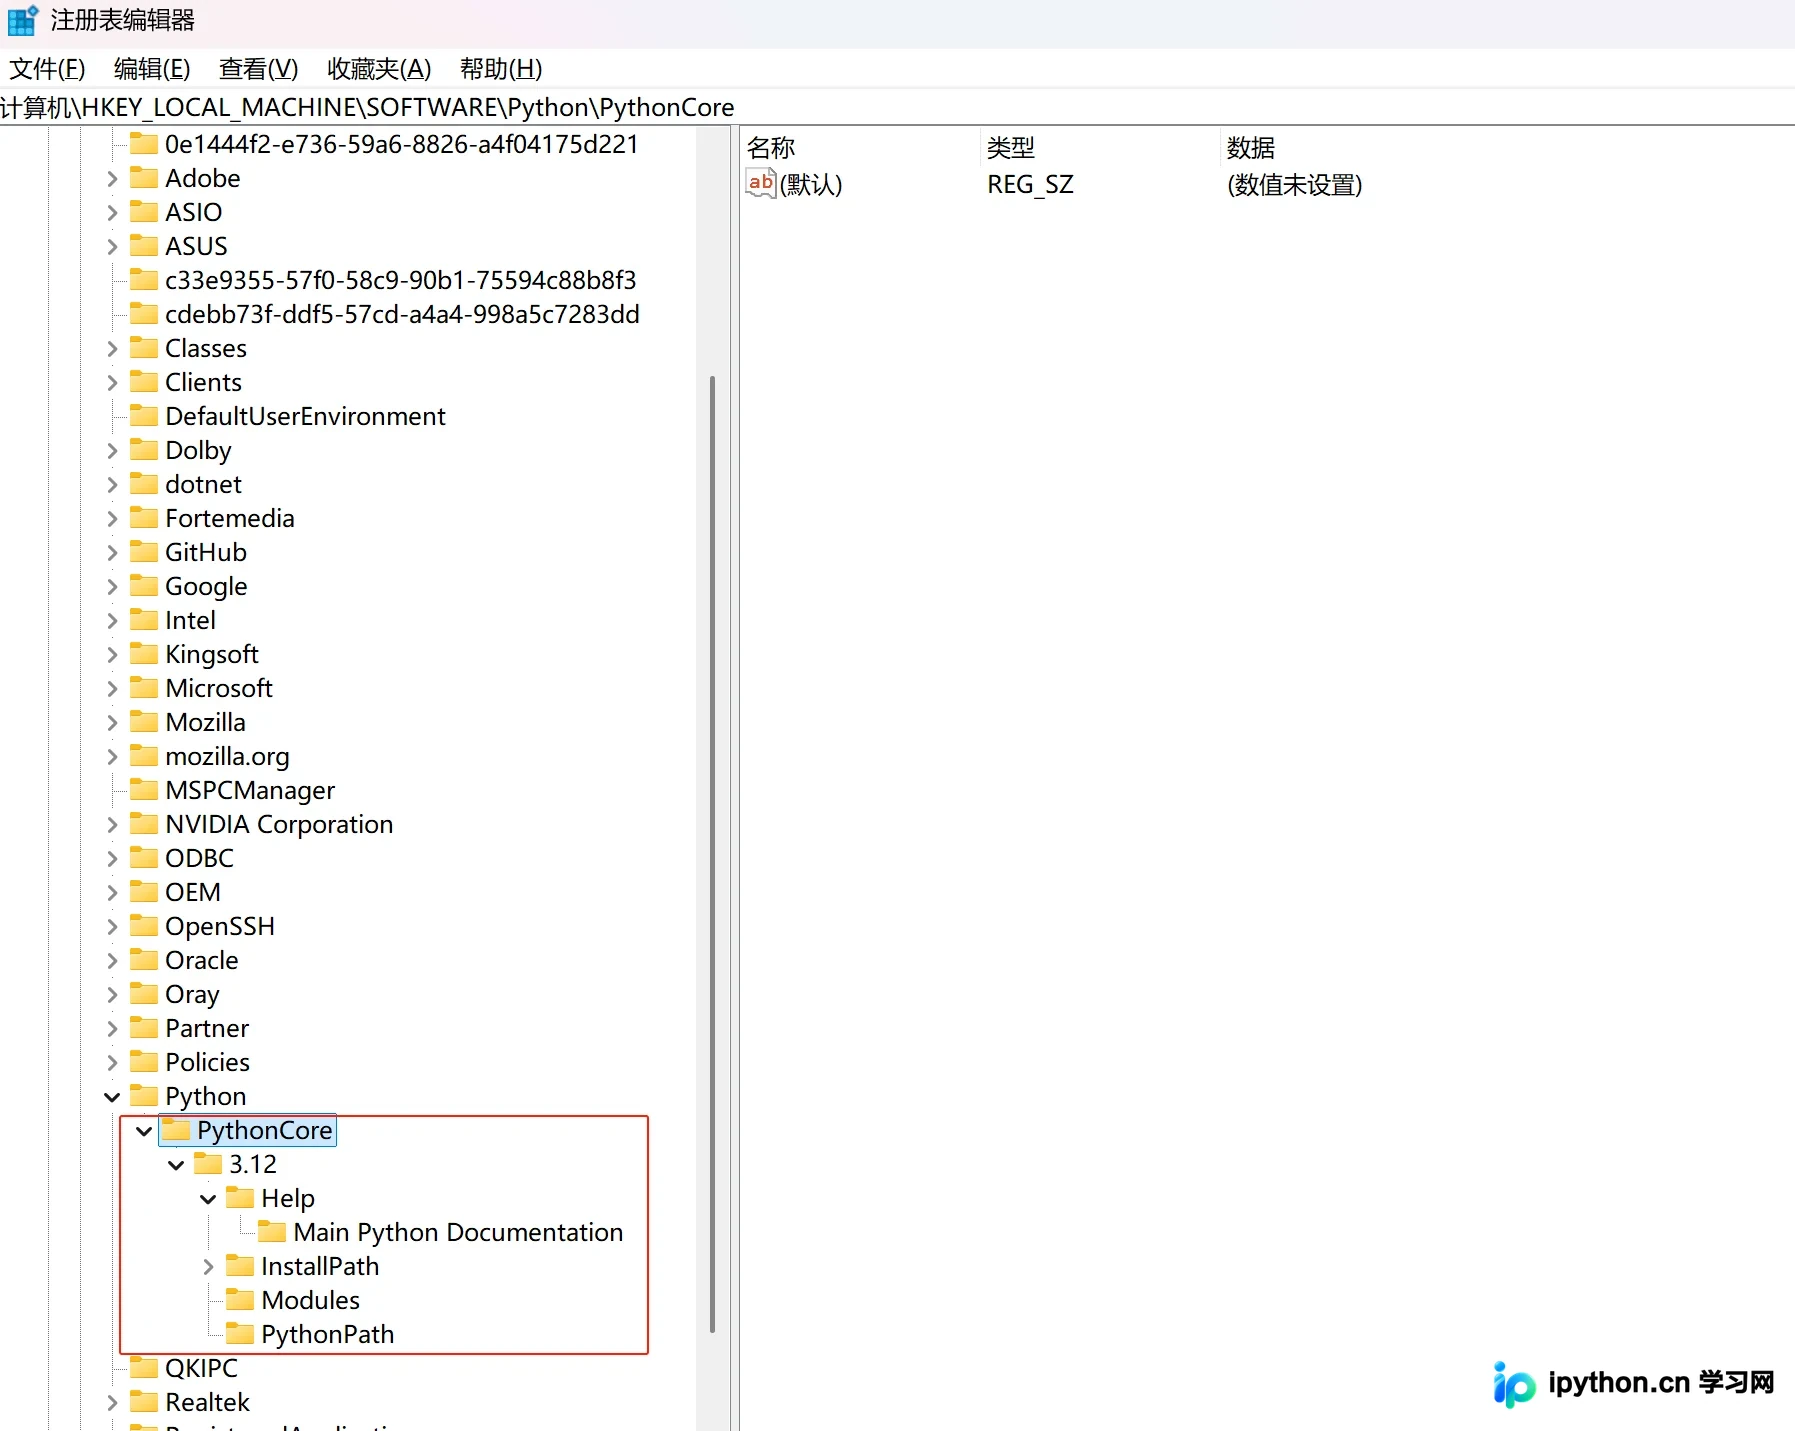Select the Policies tree entry
Viewport: 1795px width, 1431px height.
(207, 1062)
